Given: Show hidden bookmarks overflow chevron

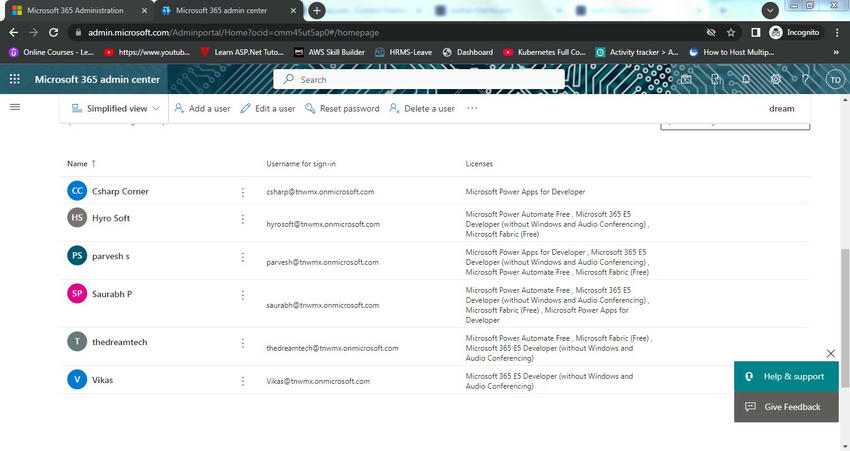Looking at the screenshot, I should coord(836,52).
